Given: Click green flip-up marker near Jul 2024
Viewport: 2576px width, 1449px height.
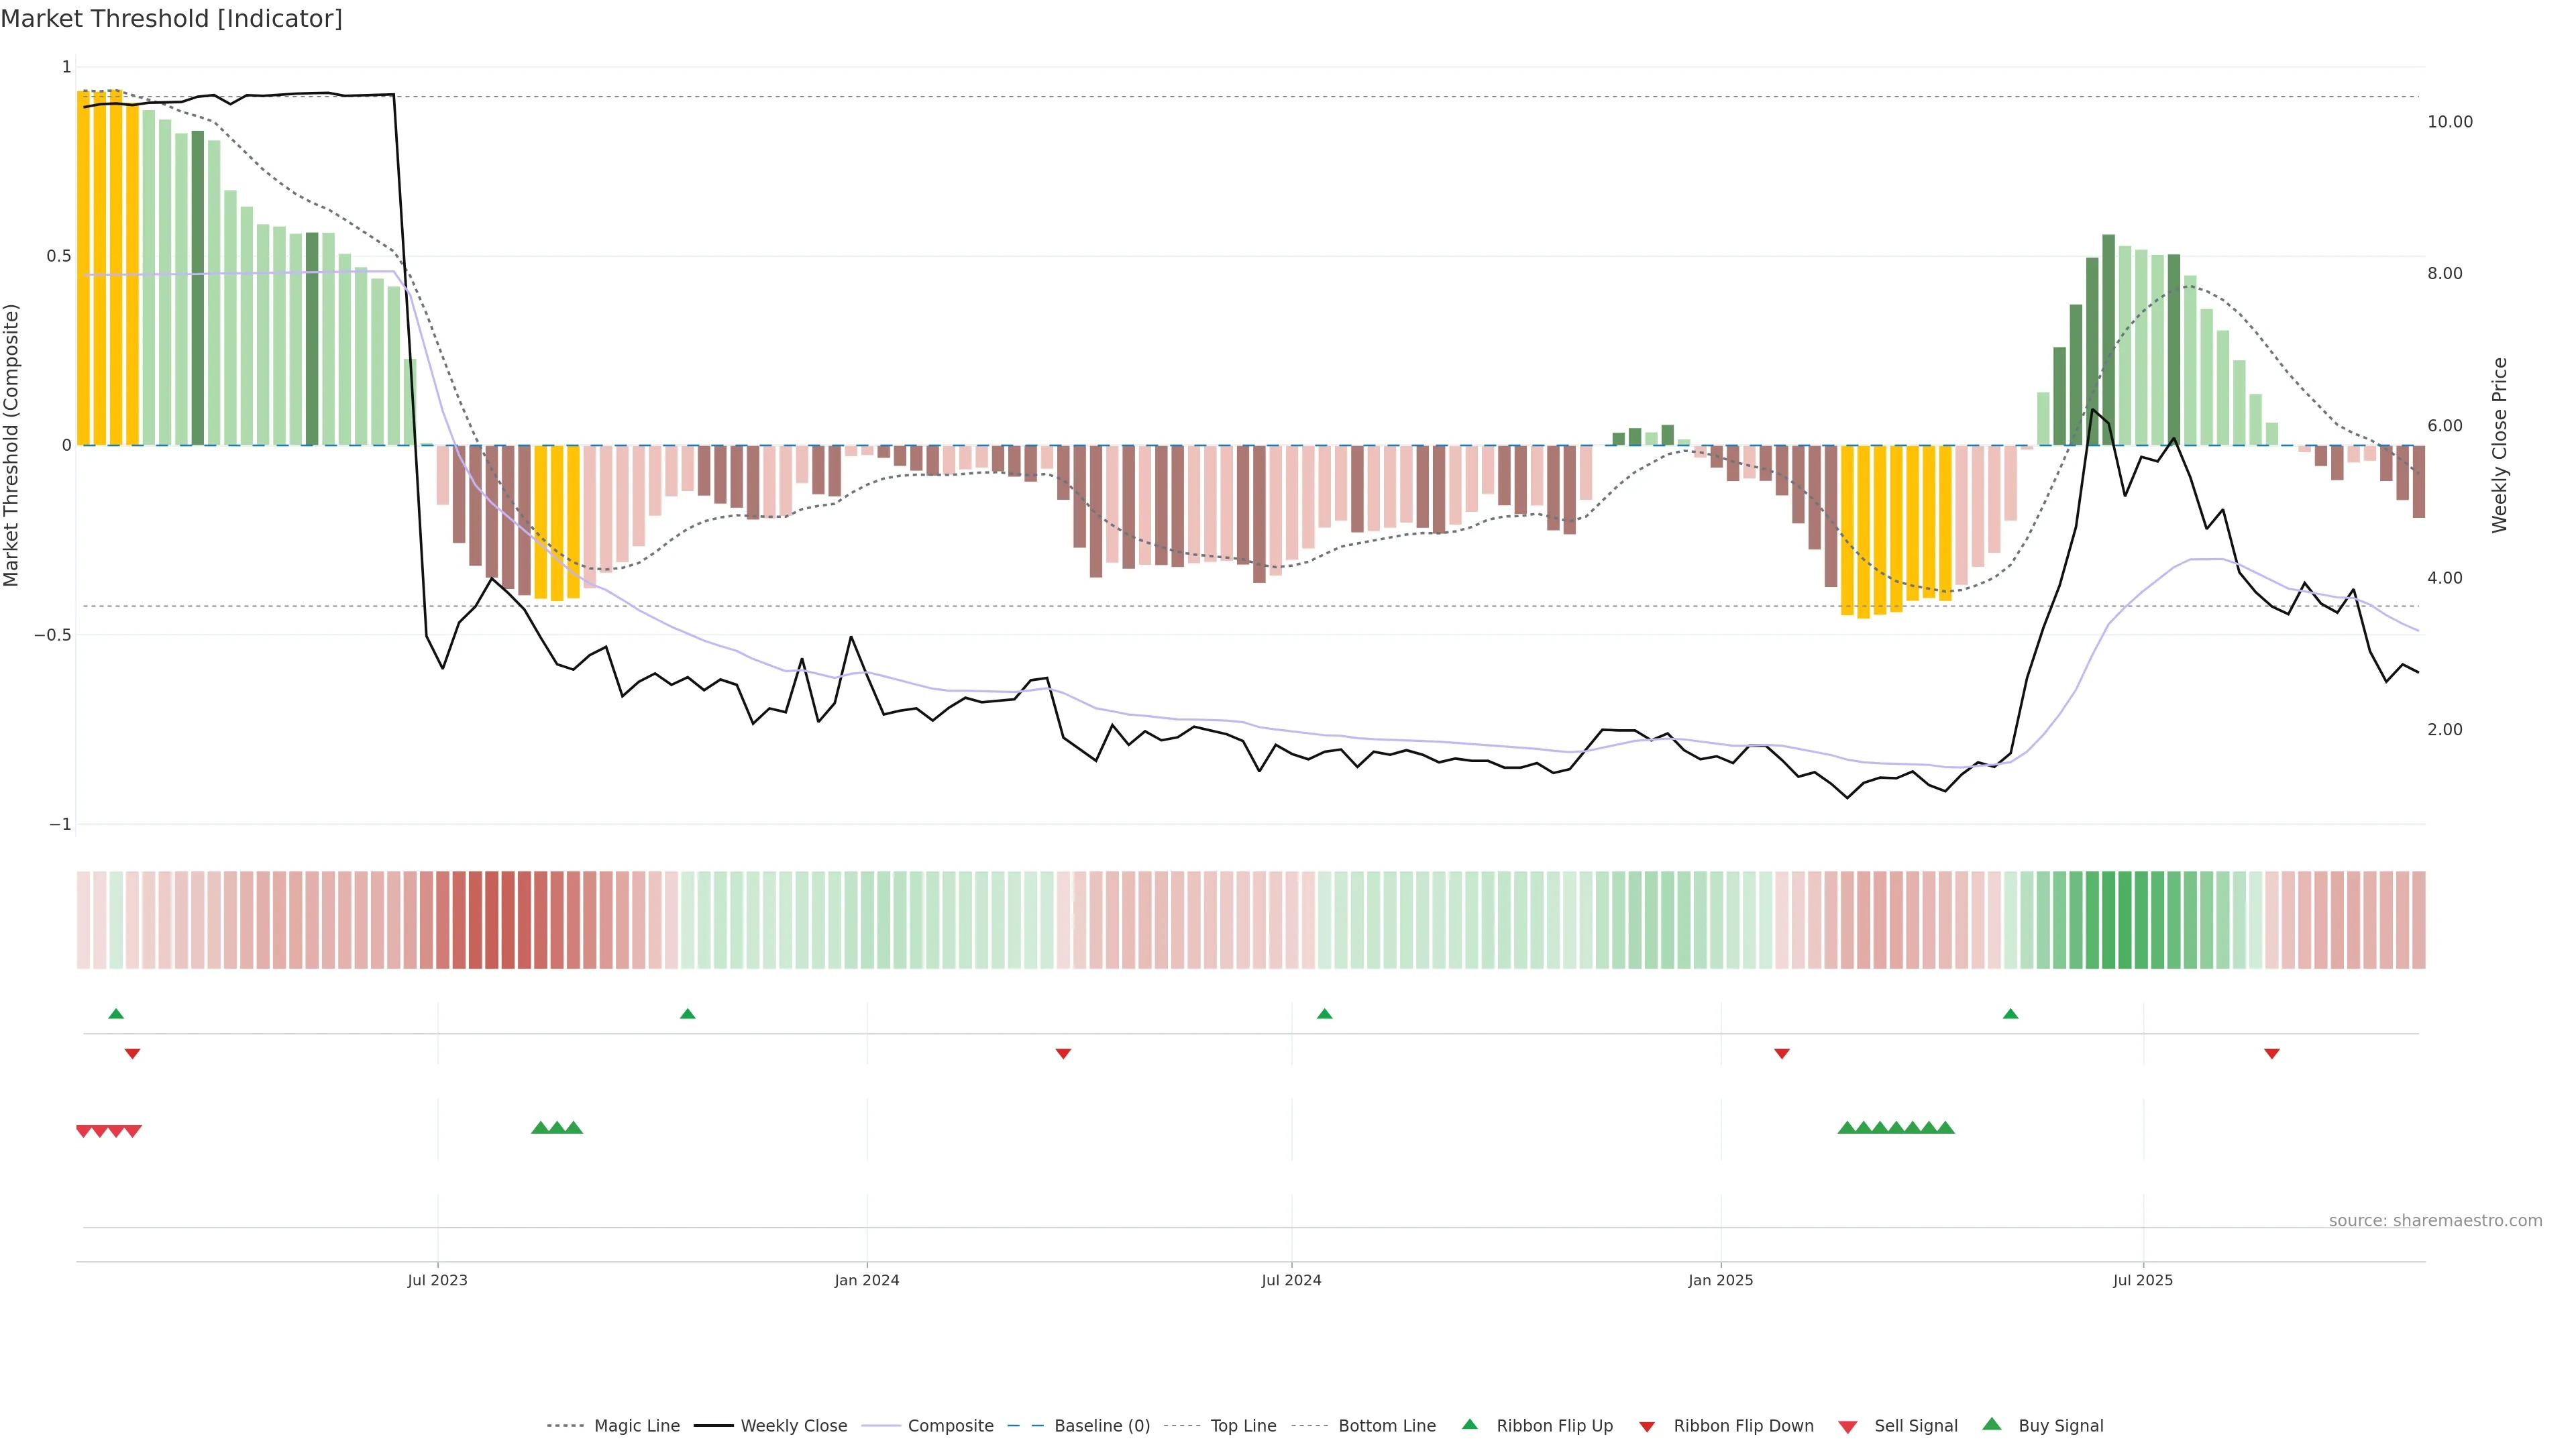Looking at the screenshot, I should pos(1324,1014).
